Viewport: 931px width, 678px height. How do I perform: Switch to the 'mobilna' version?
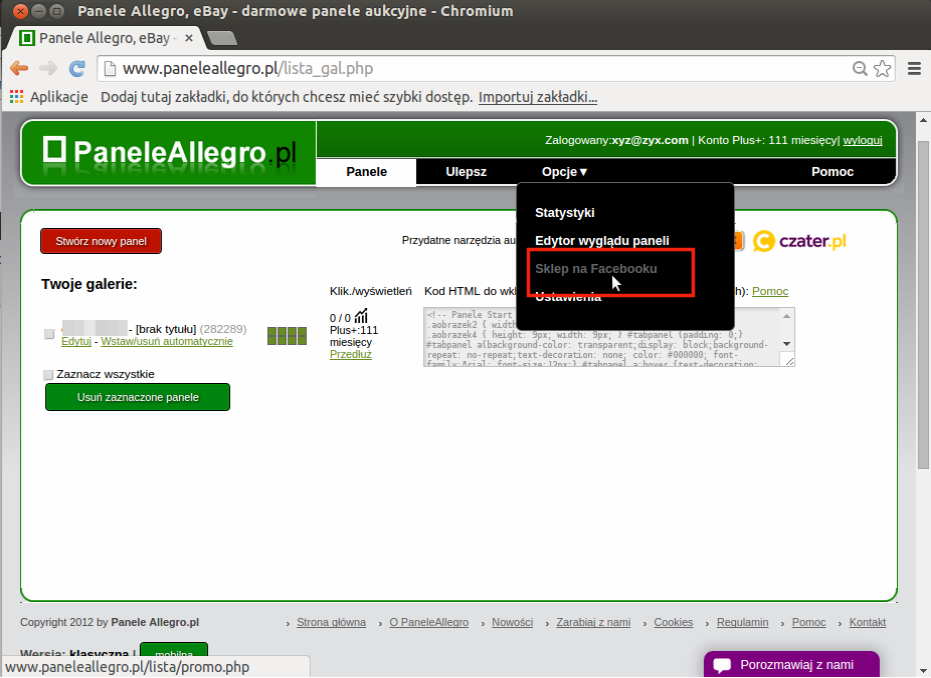[x=173, y=653]
